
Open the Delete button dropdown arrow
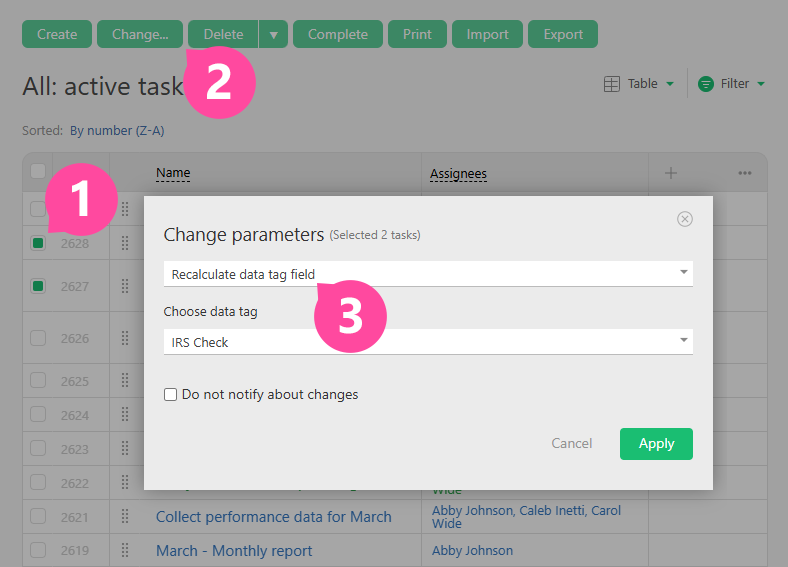pyautogui.click(x=273, y=34)
